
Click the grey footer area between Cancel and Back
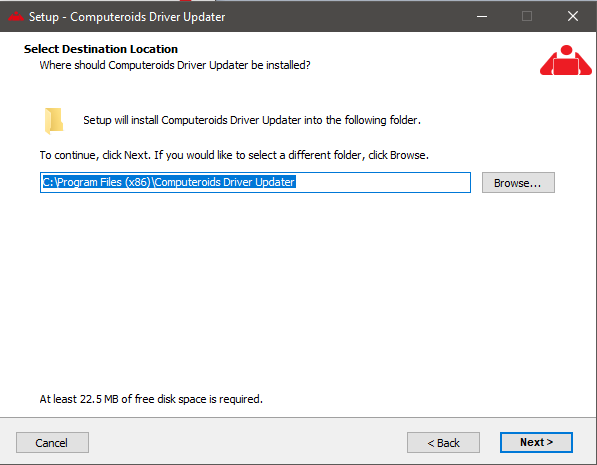click(x=247, y=443)
